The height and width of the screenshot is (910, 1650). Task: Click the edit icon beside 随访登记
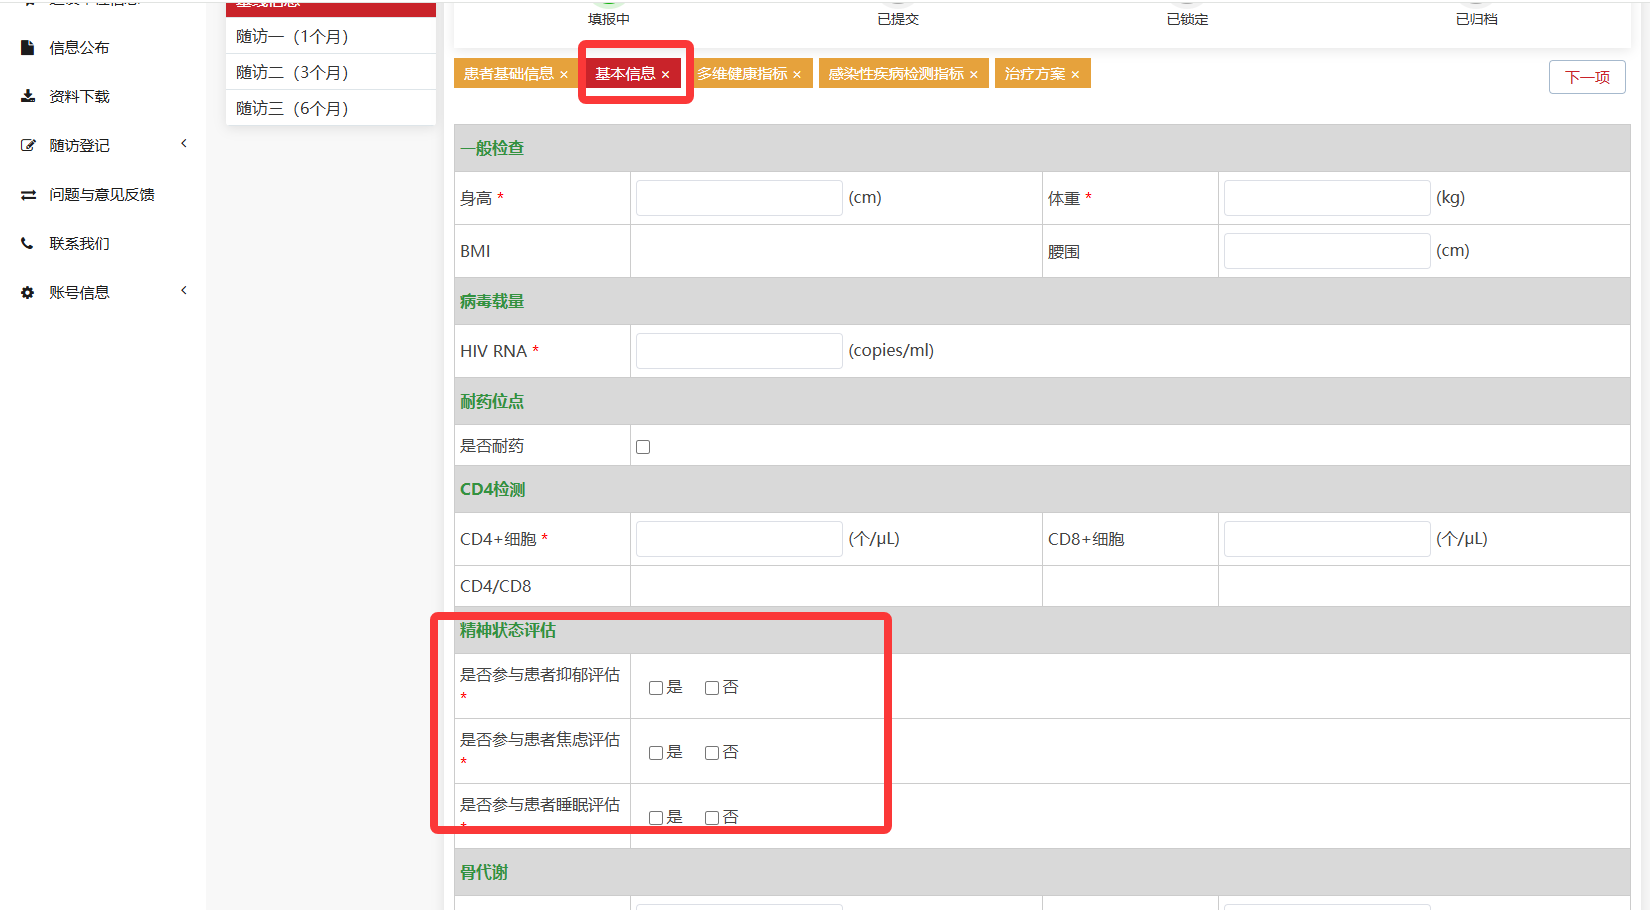pyautogui.click(x=28, y=146)
